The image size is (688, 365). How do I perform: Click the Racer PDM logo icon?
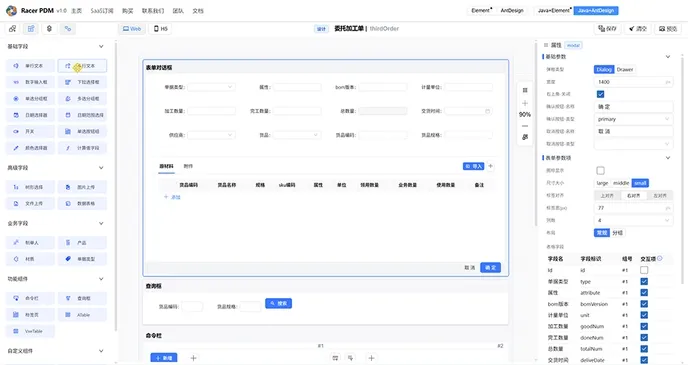click(11, 11)
